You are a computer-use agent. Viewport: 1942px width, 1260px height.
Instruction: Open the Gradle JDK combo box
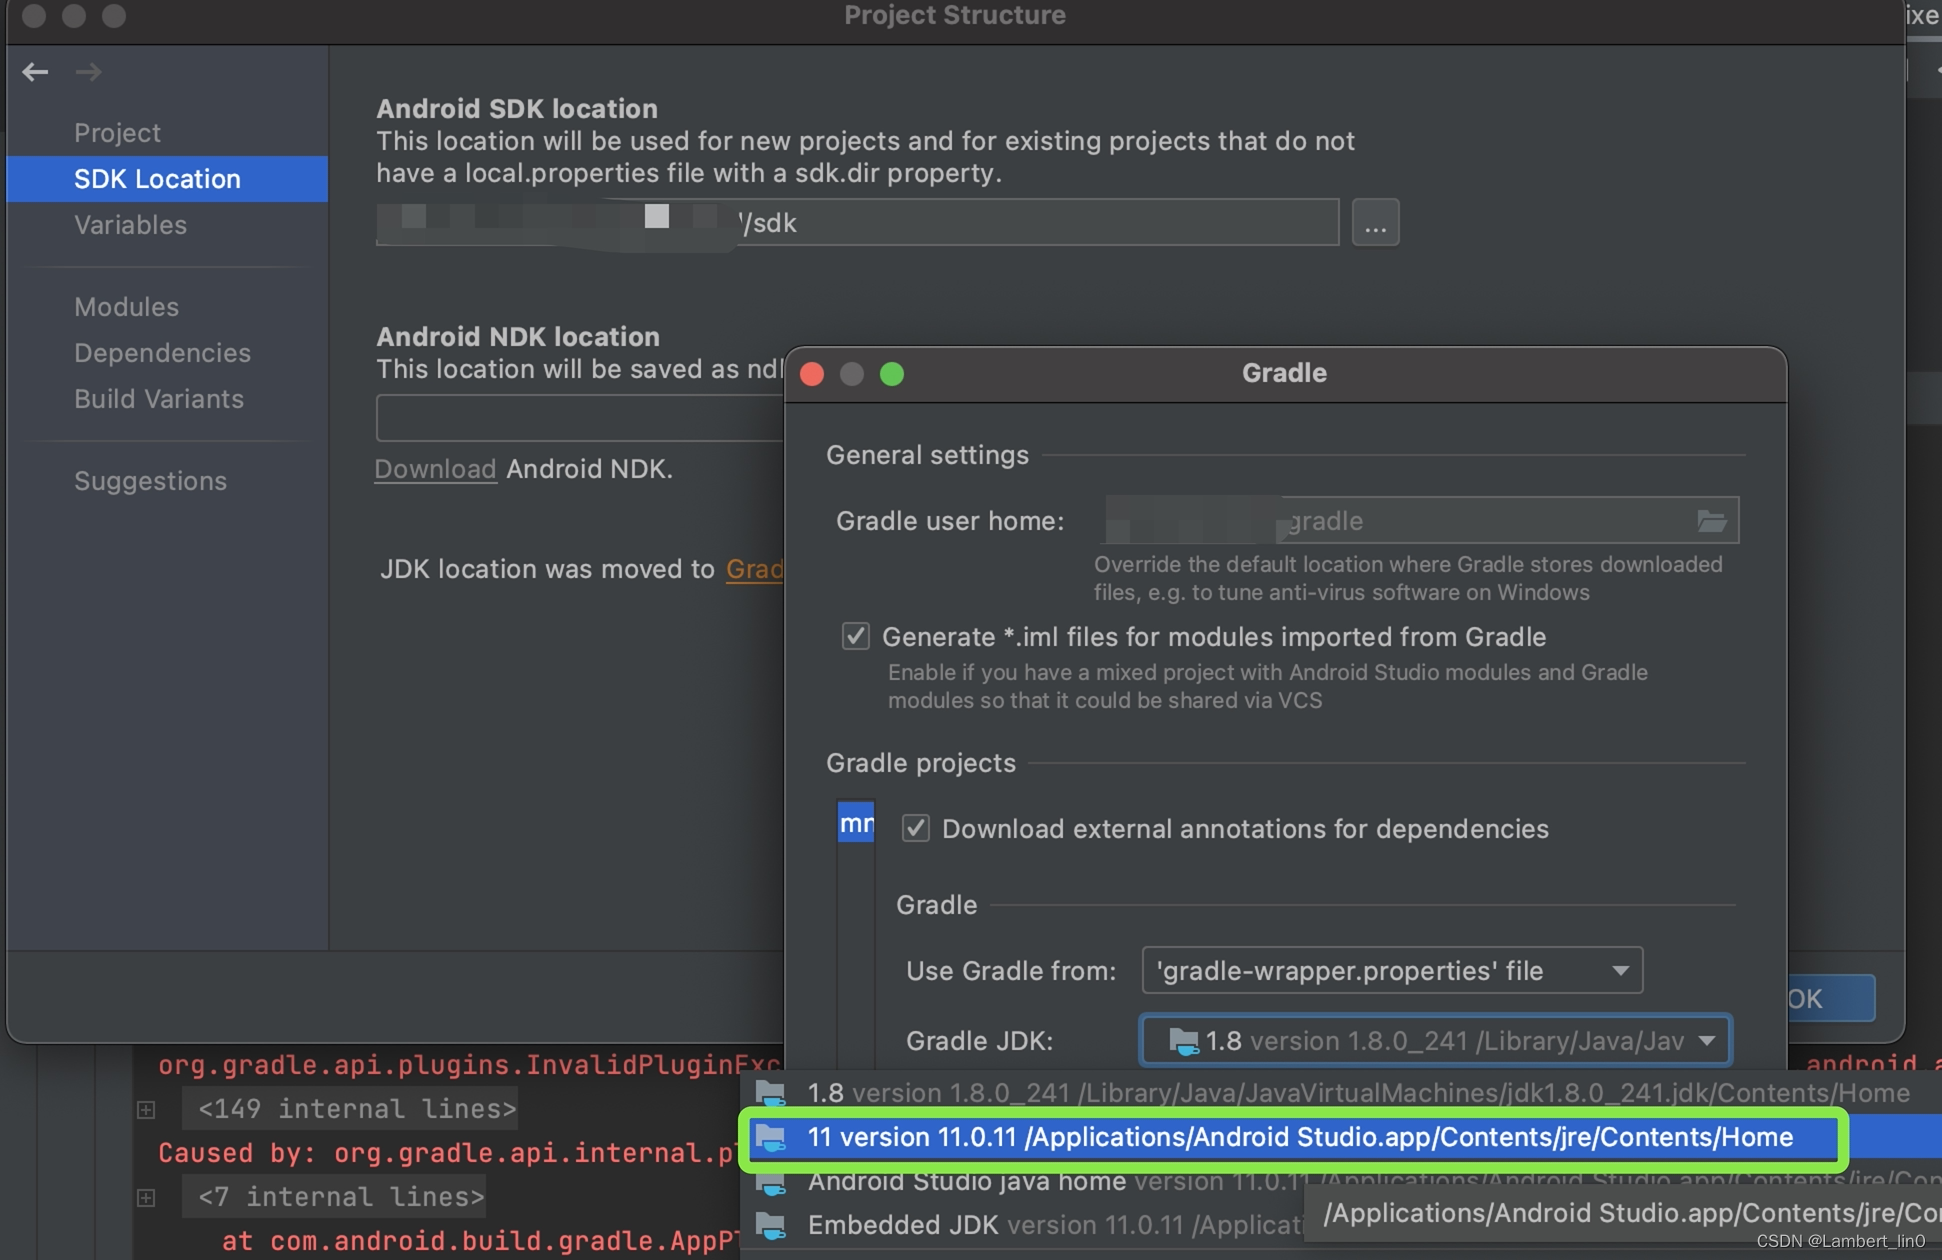coord(1435,1041)
